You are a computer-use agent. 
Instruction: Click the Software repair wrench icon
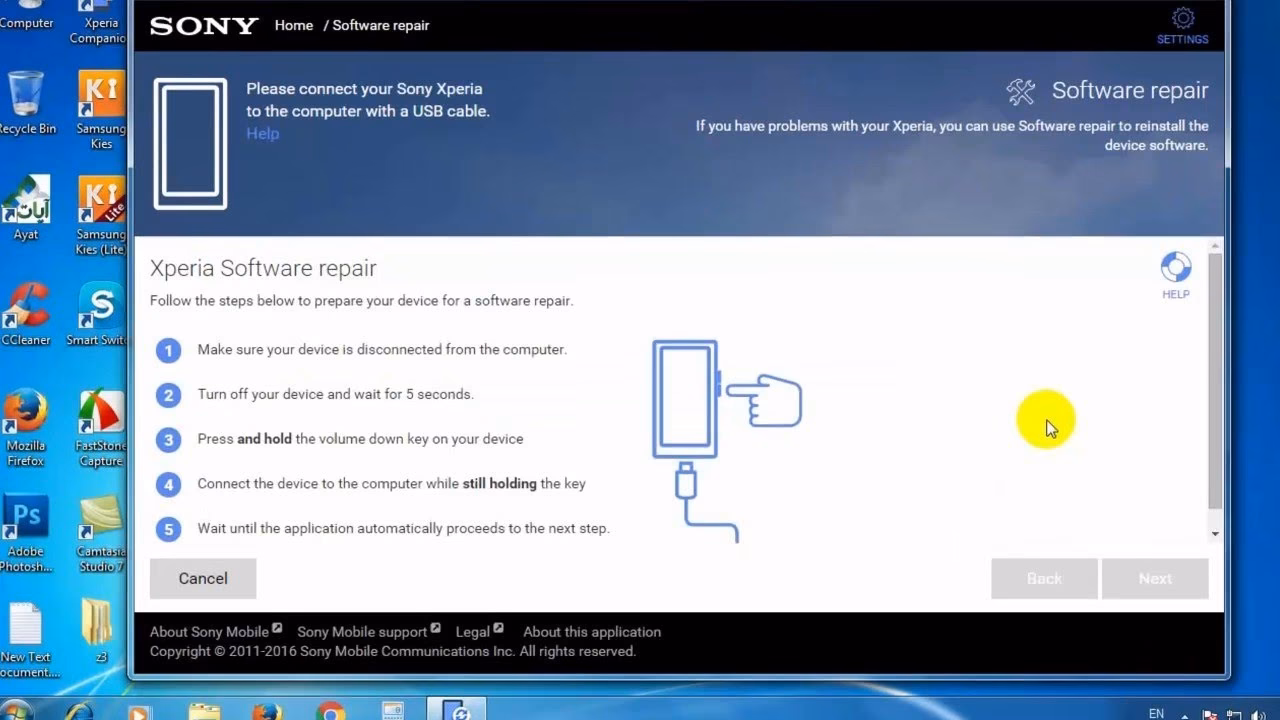[1020, 91]
